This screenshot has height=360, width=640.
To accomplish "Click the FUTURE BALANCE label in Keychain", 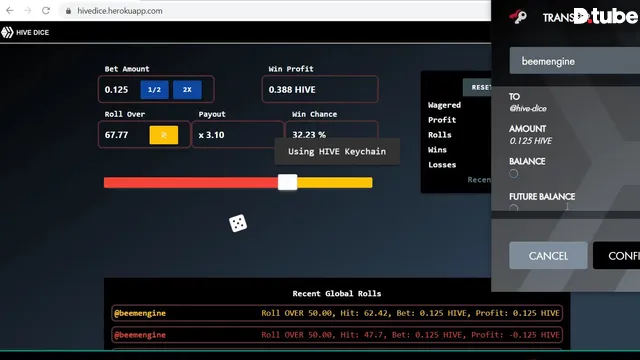I will click(x=542, y=197).
